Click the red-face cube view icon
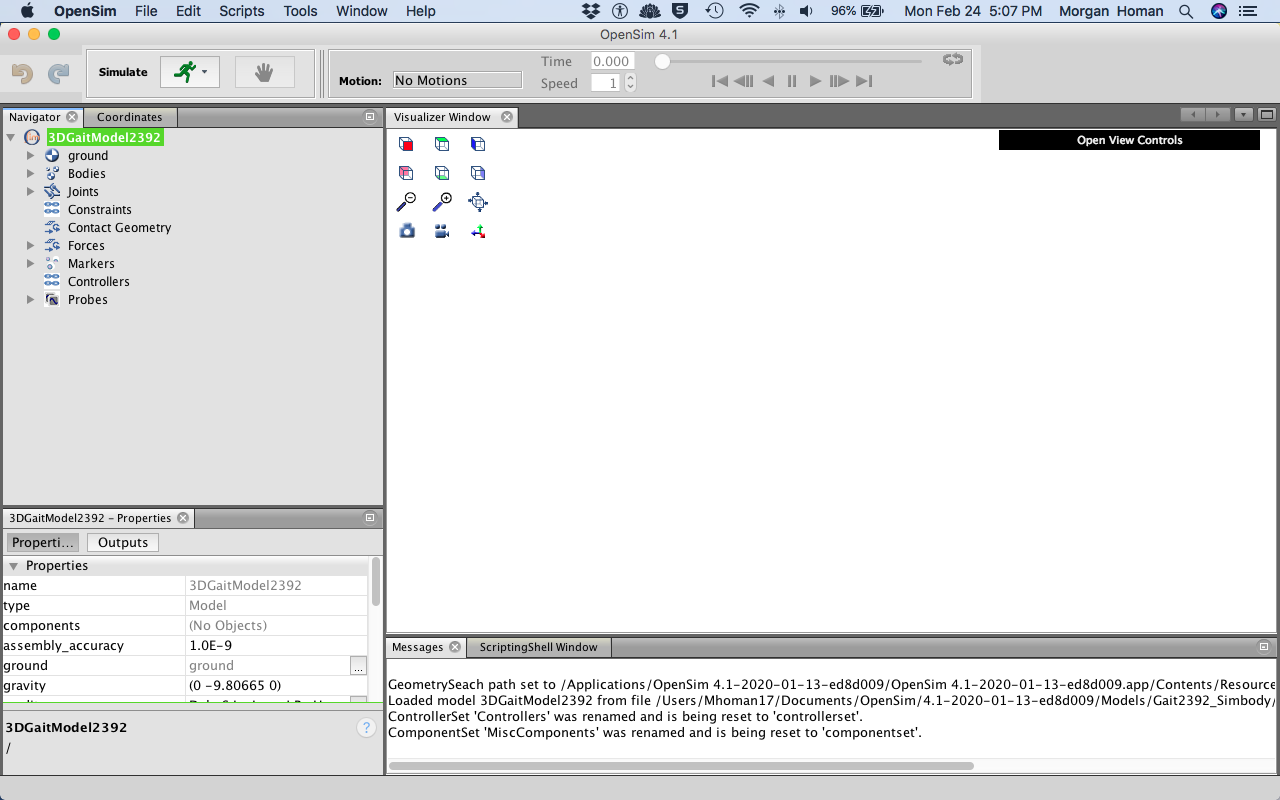 (x=406, y=144)
